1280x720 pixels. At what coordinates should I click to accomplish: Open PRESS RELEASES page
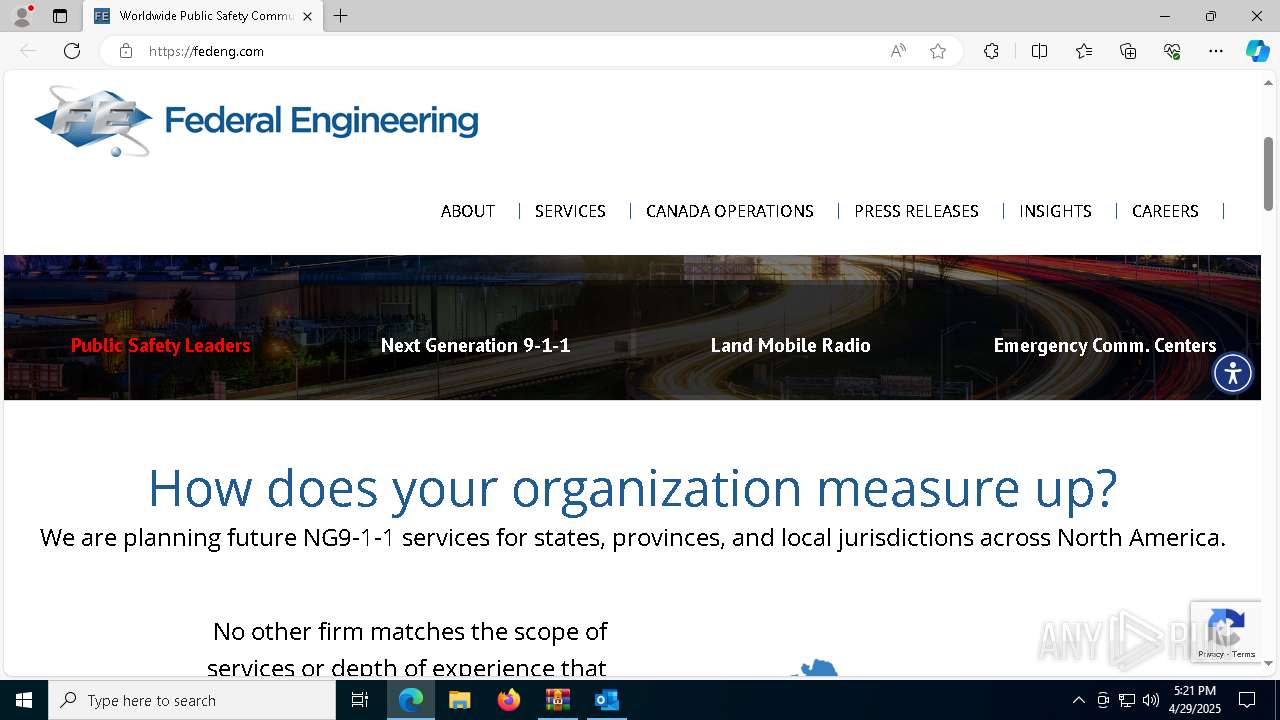[916, 211]
